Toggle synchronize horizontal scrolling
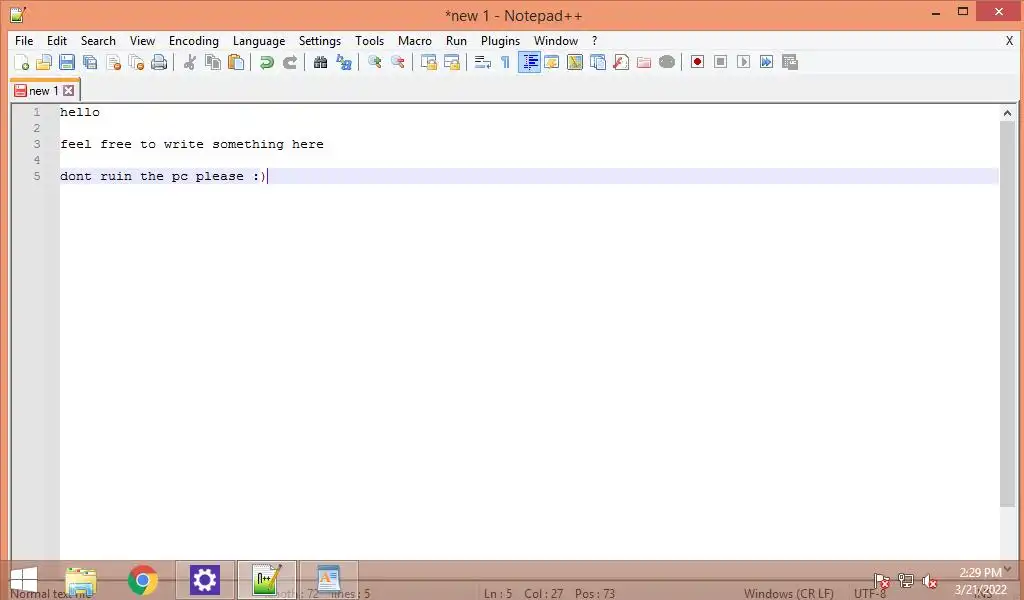This screenshot has width=1024, height=600. pos(452,62)
